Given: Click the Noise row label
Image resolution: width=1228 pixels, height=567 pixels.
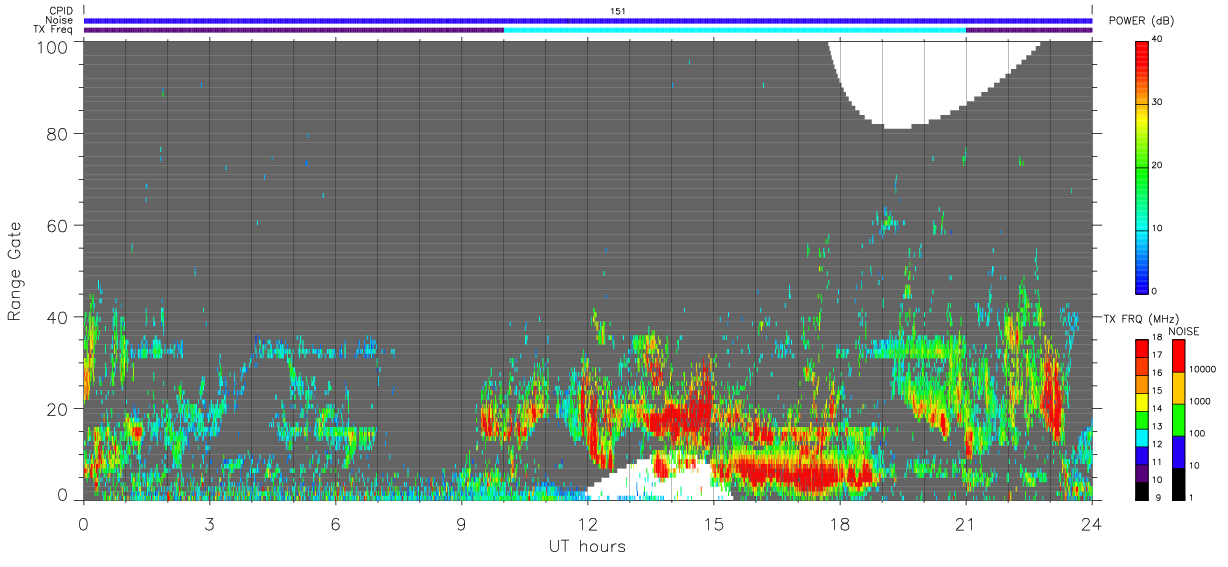Looking at the screenshot, I should click(x=60, y=20).
